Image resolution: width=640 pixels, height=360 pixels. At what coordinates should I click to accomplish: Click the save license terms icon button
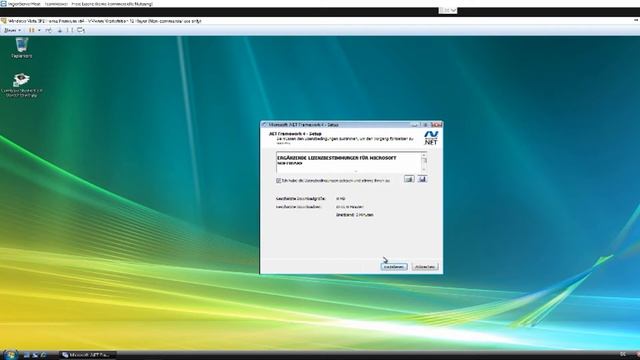pos(422,179)
